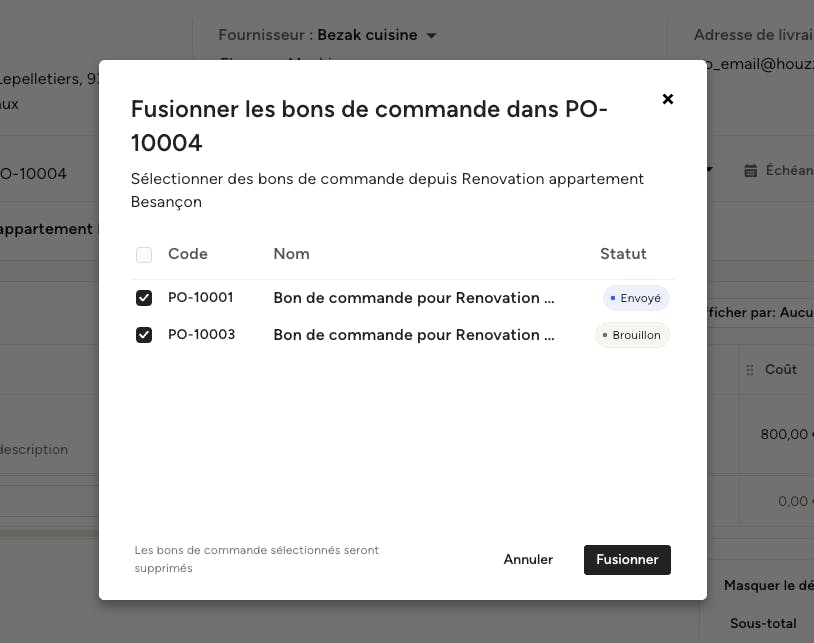Select the PO-10001 order name

(x=414, y=298)
